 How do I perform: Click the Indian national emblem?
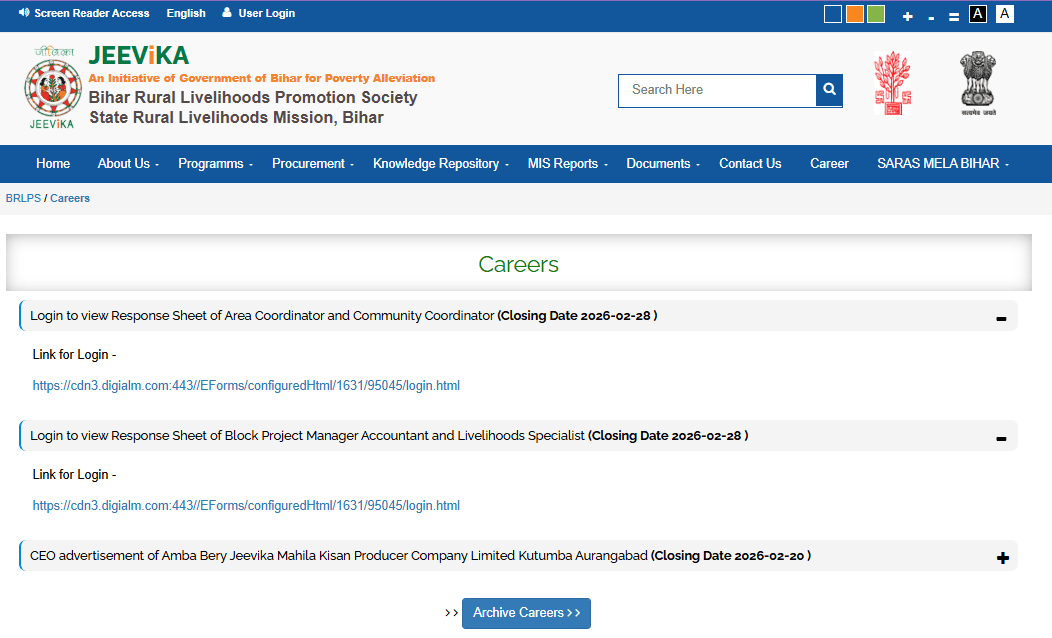tap(977, 83)
